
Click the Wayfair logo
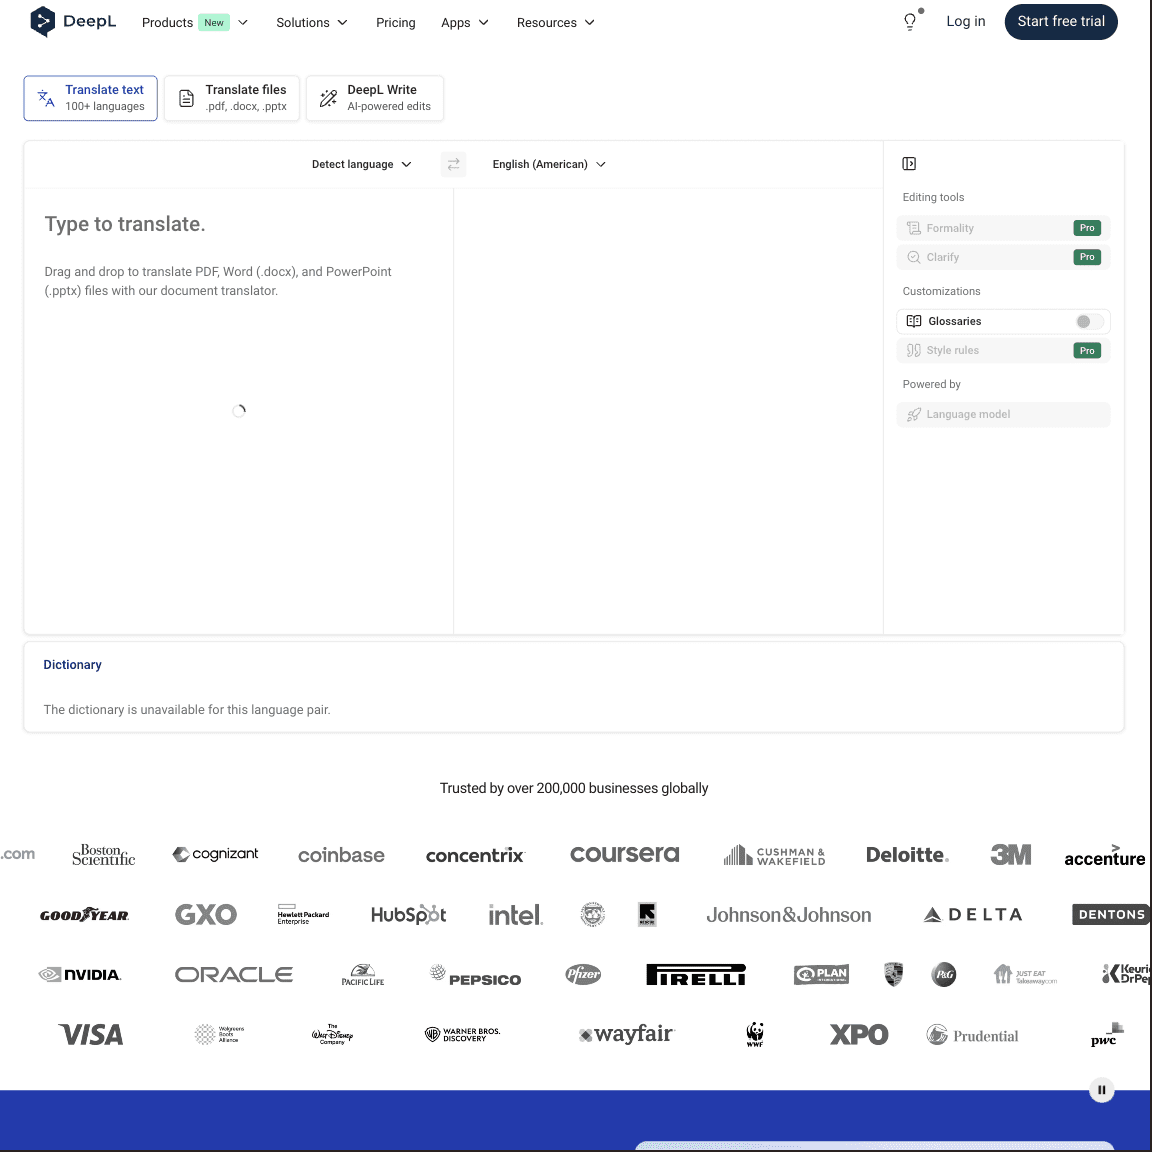pos(627,1034)
